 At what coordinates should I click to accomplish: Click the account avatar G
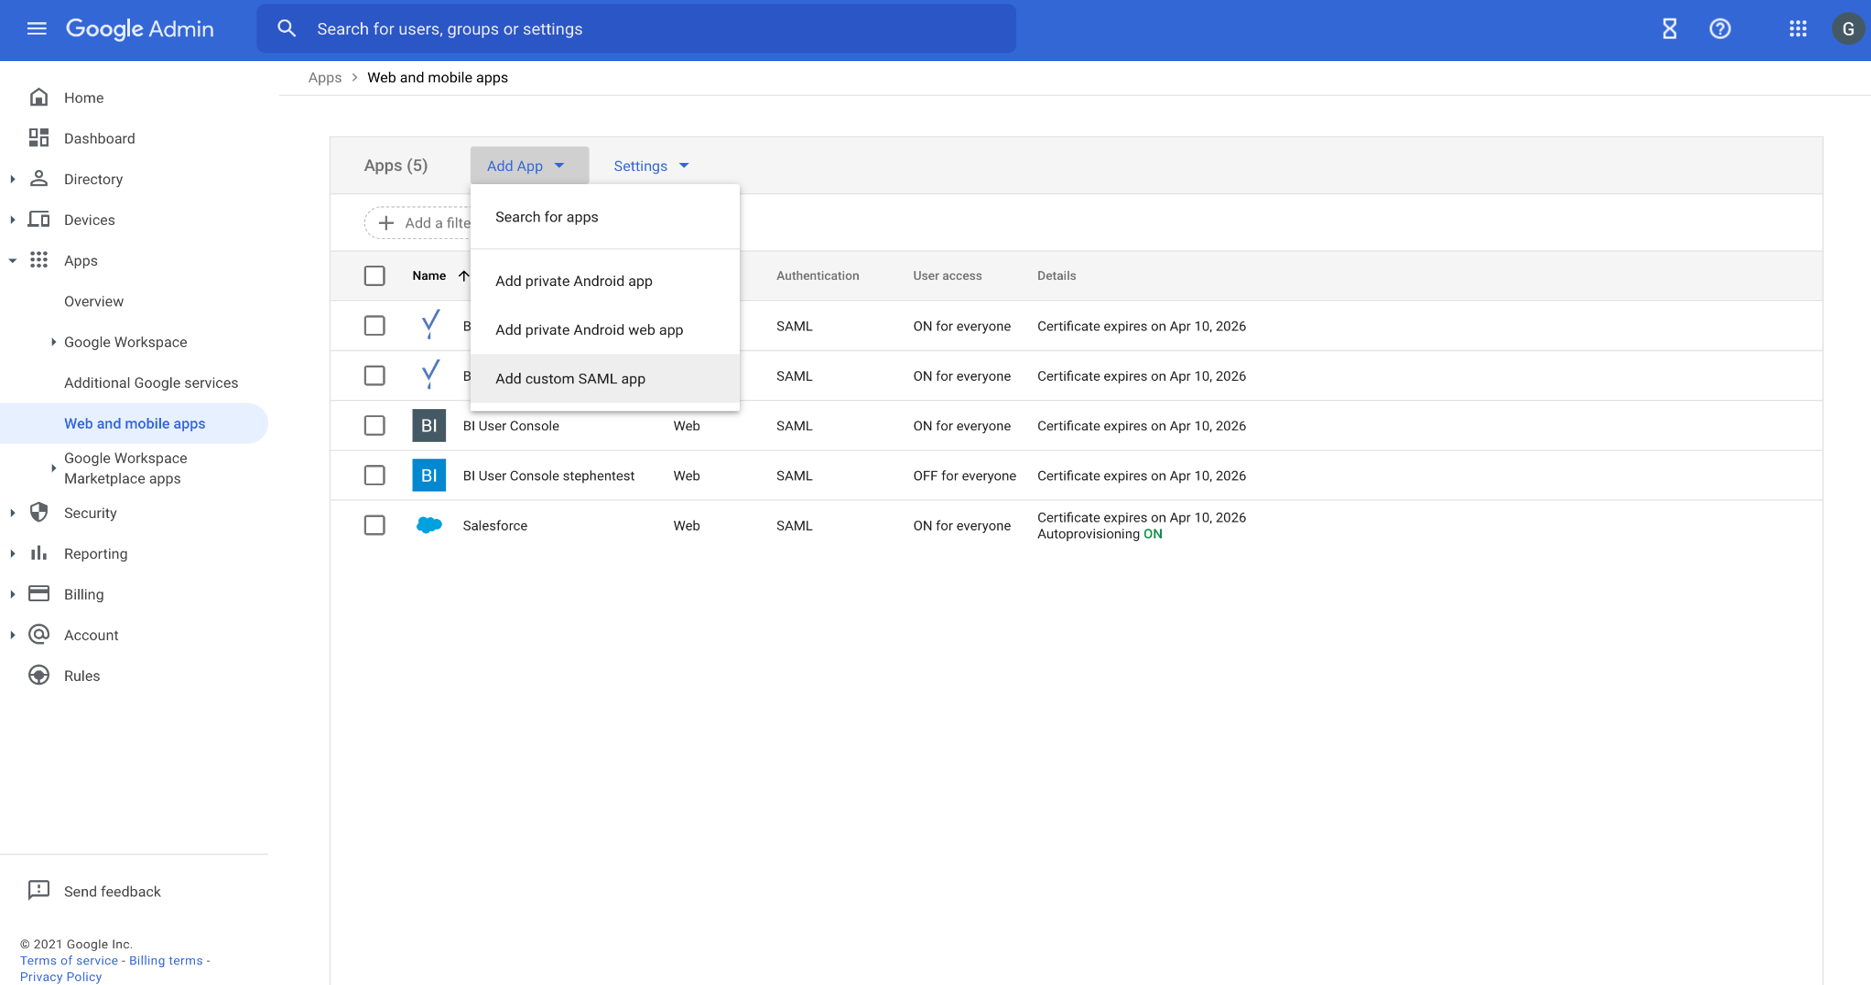coord(1847,29)
